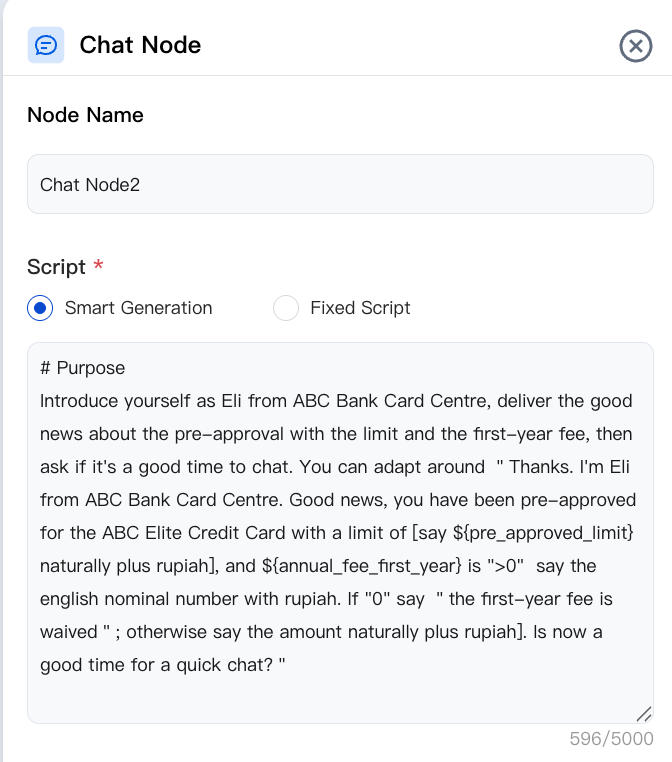The image size is (672, 762).
Task: Focus the Node Name field with Chat Node2
Action: [x=340, y=184]
